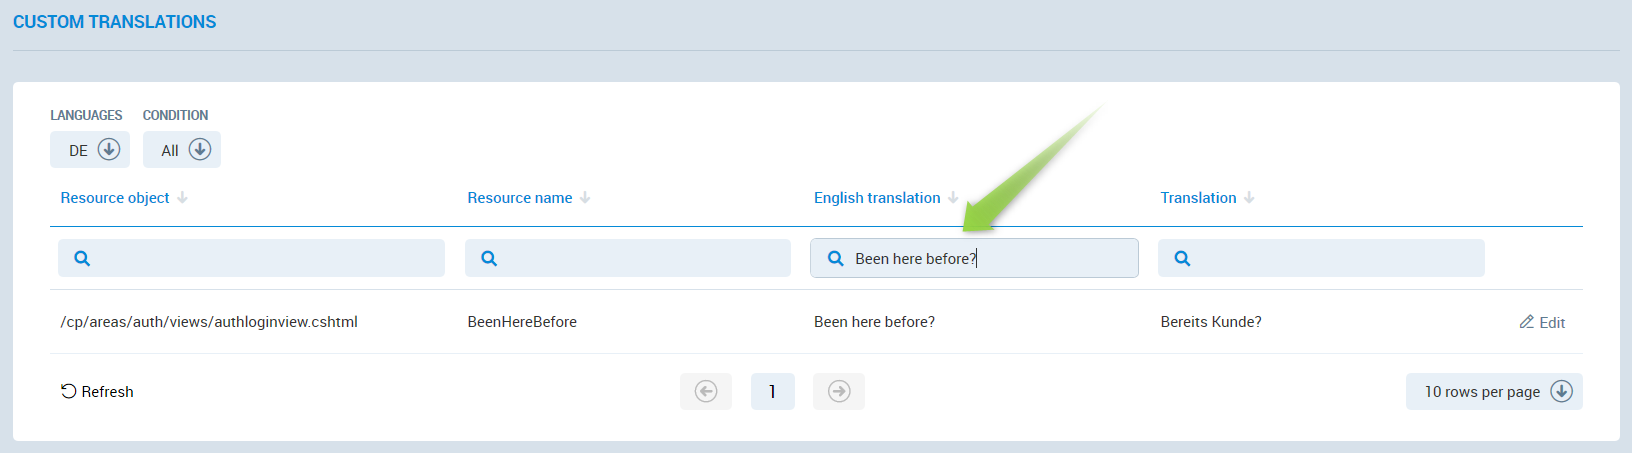1632x453 pixels.
Task: Click the pencil icon beside Edit
Action: [x=1526, y=322]
